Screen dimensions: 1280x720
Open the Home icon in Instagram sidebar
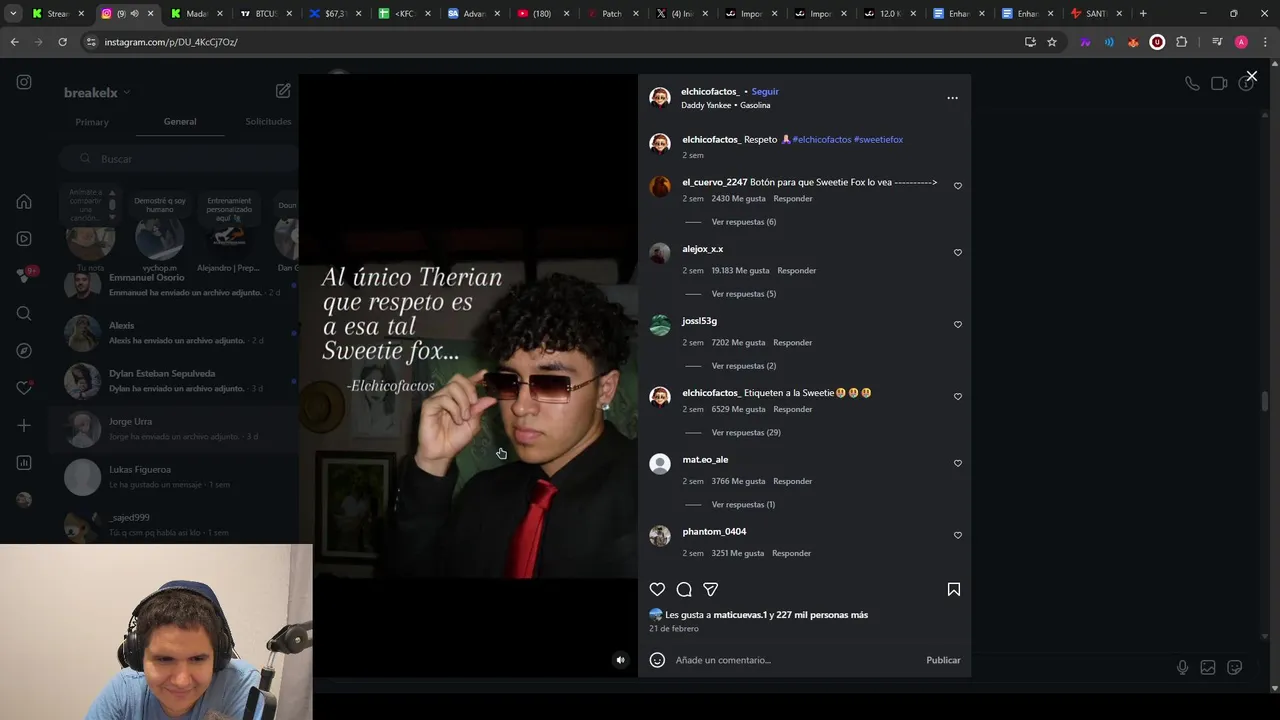pos(24,202)
